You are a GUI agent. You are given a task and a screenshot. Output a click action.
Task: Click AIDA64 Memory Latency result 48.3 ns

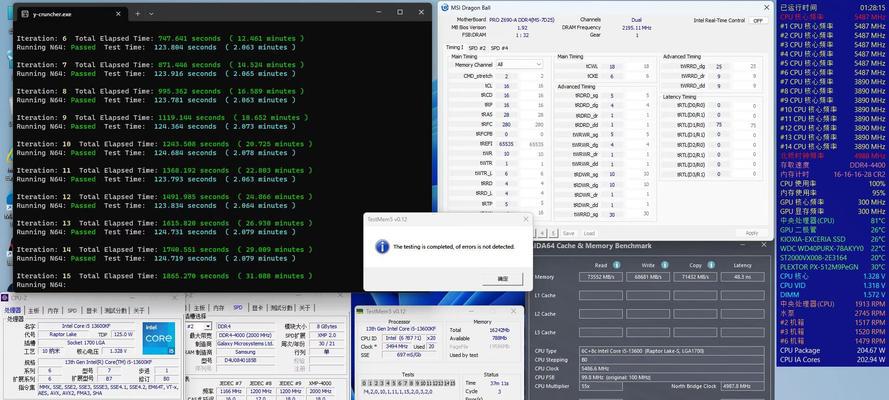742,277
